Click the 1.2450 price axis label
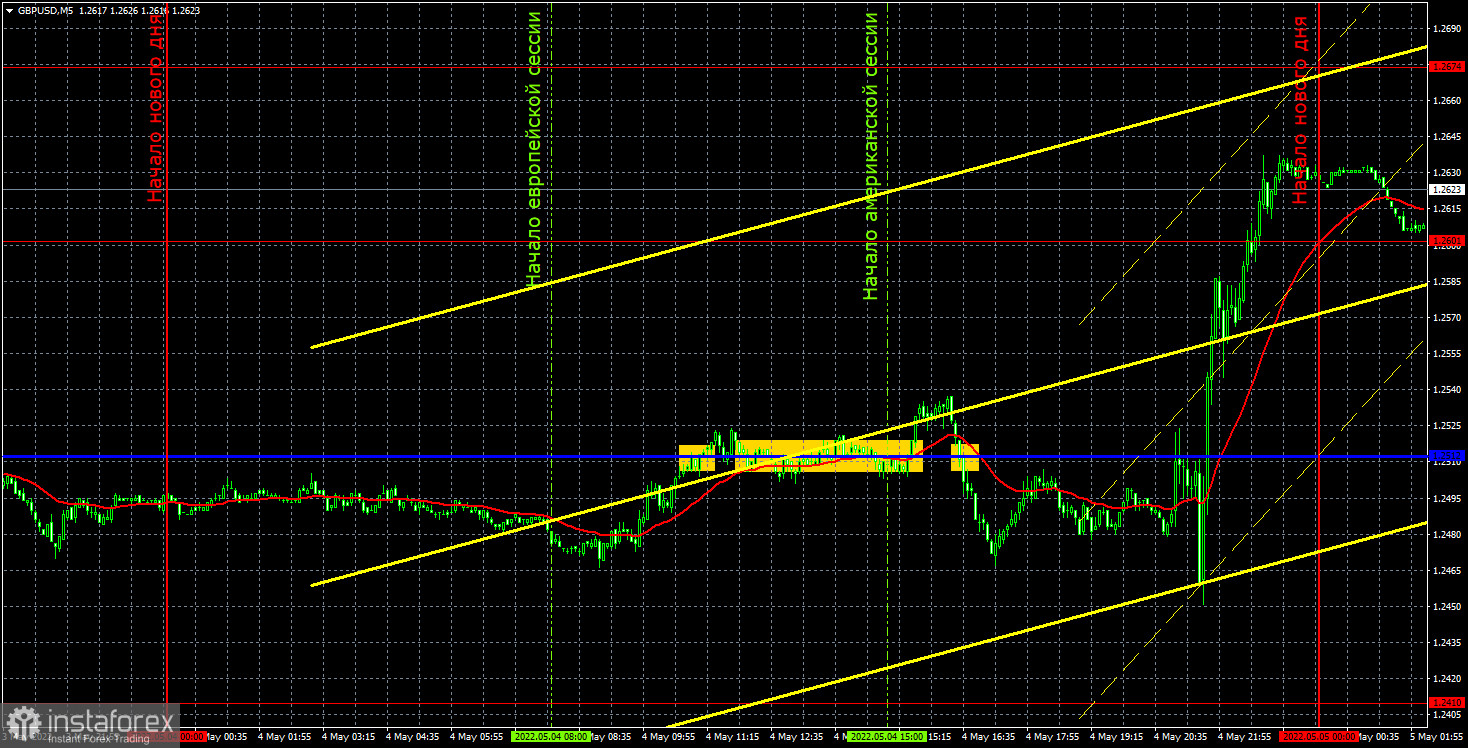Viewport: 1468px width, 748px height. click(x=1448, y=606)
